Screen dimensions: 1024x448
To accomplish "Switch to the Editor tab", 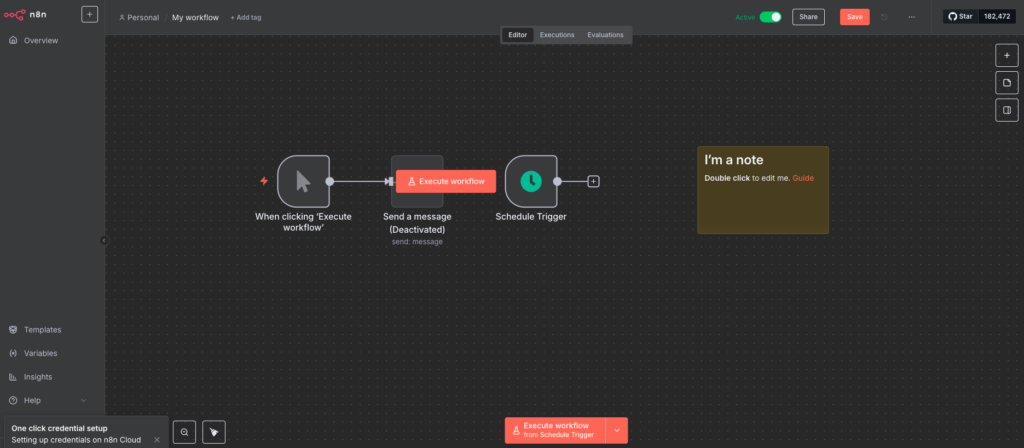I will point(518,35).
